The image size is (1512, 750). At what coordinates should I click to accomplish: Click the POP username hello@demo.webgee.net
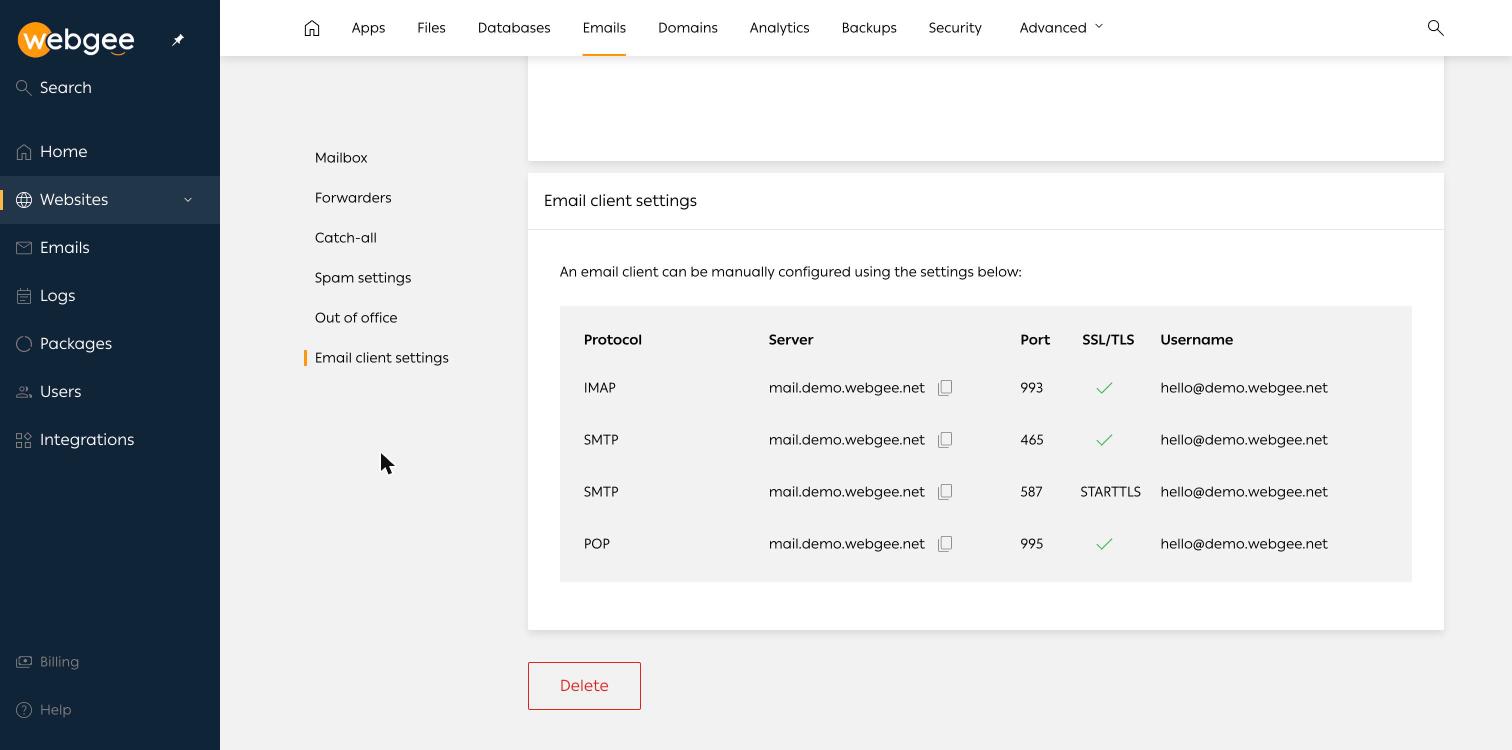pos(1244,544)
